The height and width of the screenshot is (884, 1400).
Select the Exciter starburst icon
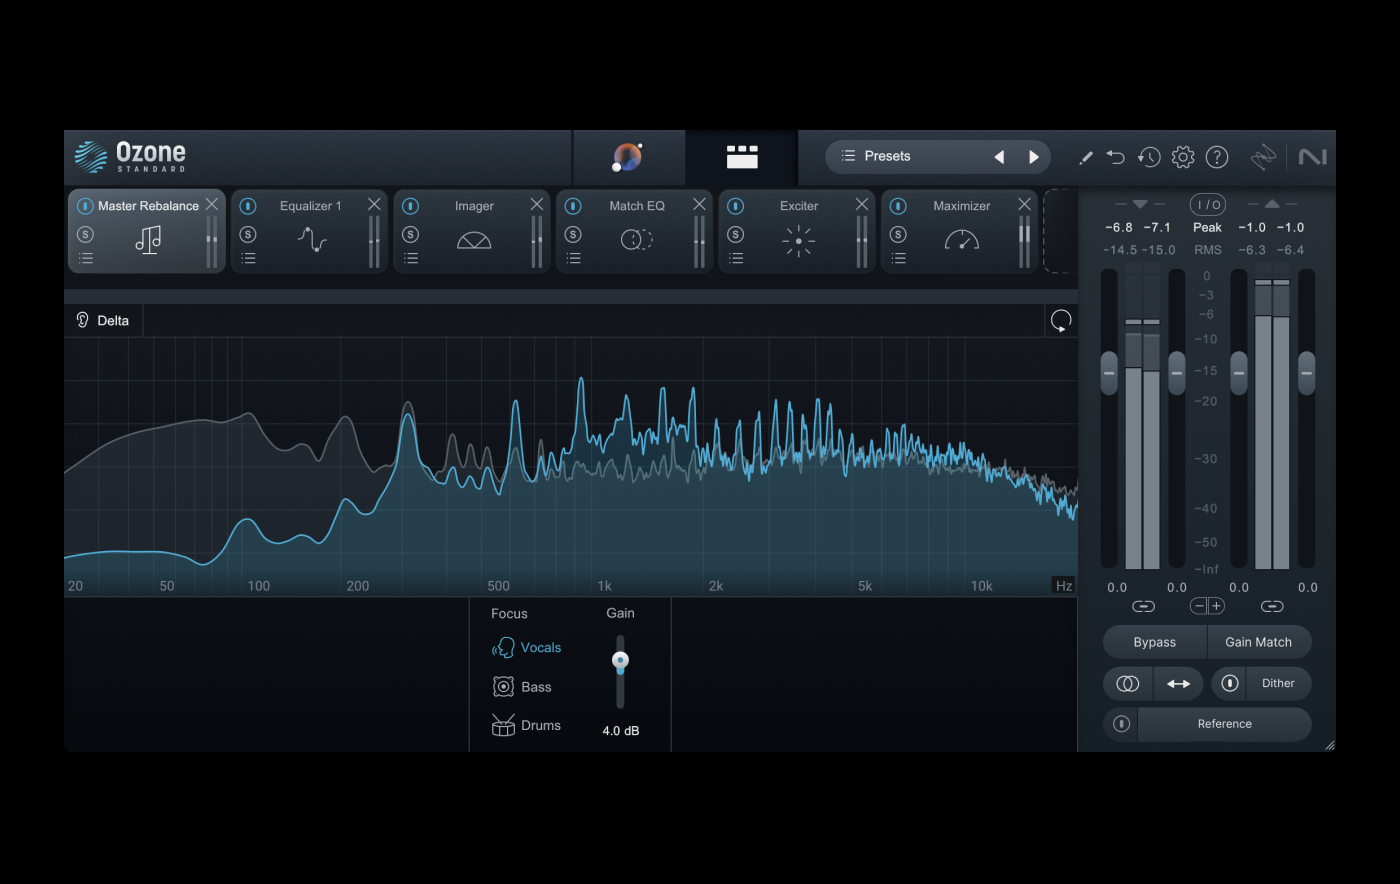(x=799, y=241)
